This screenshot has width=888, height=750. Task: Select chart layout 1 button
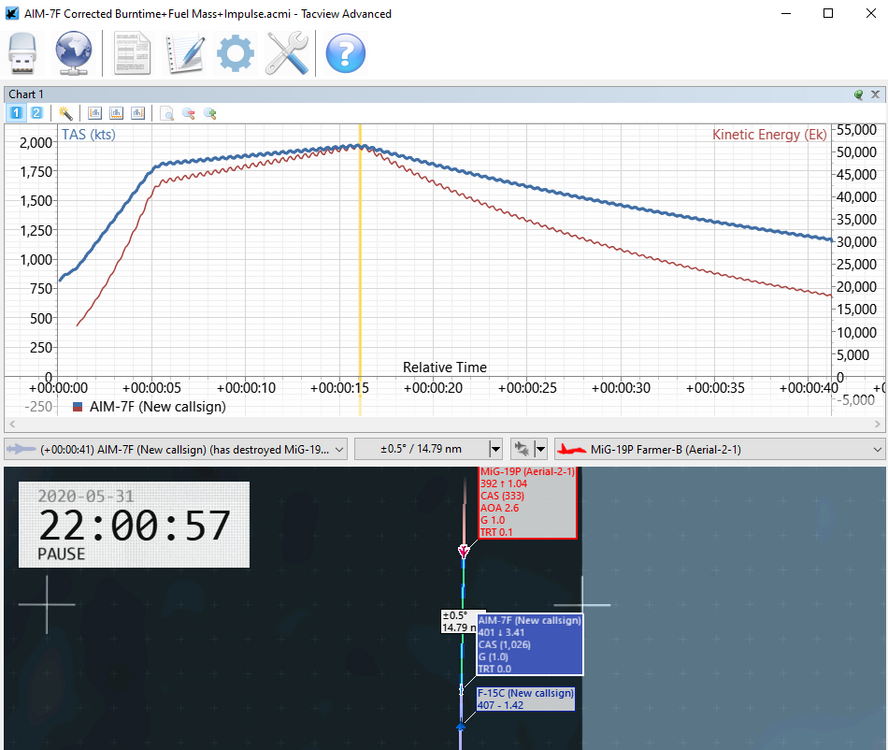coord(16,113)
